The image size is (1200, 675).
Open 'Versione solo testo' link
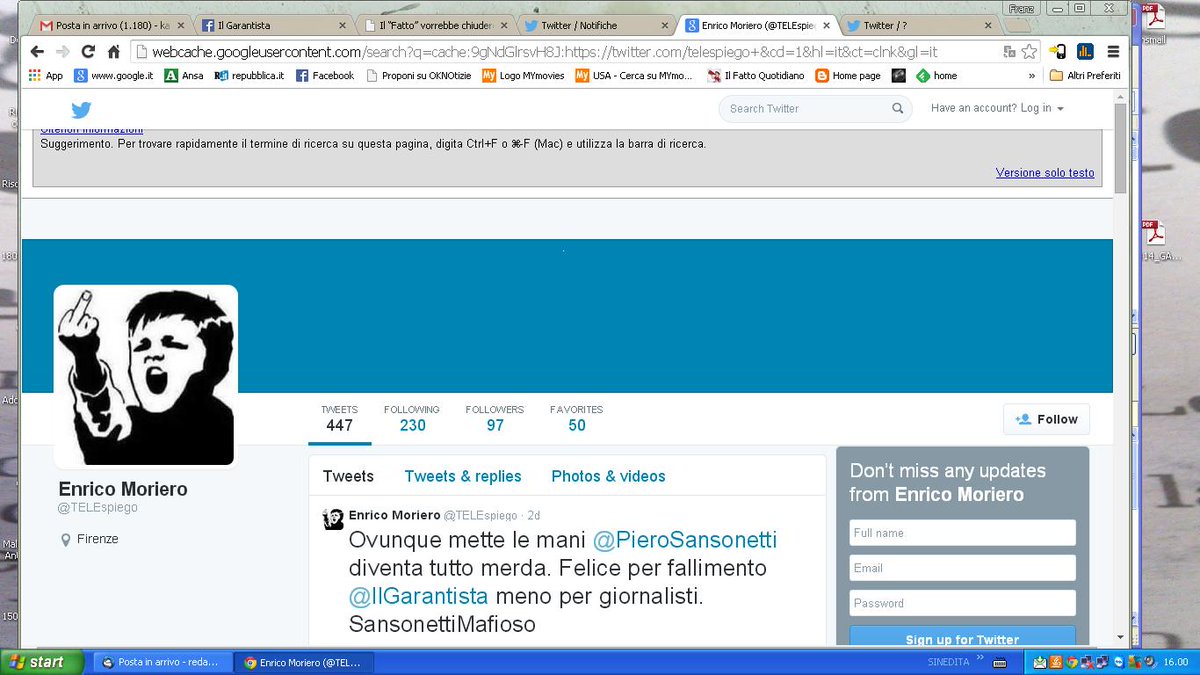(1045, 173)
